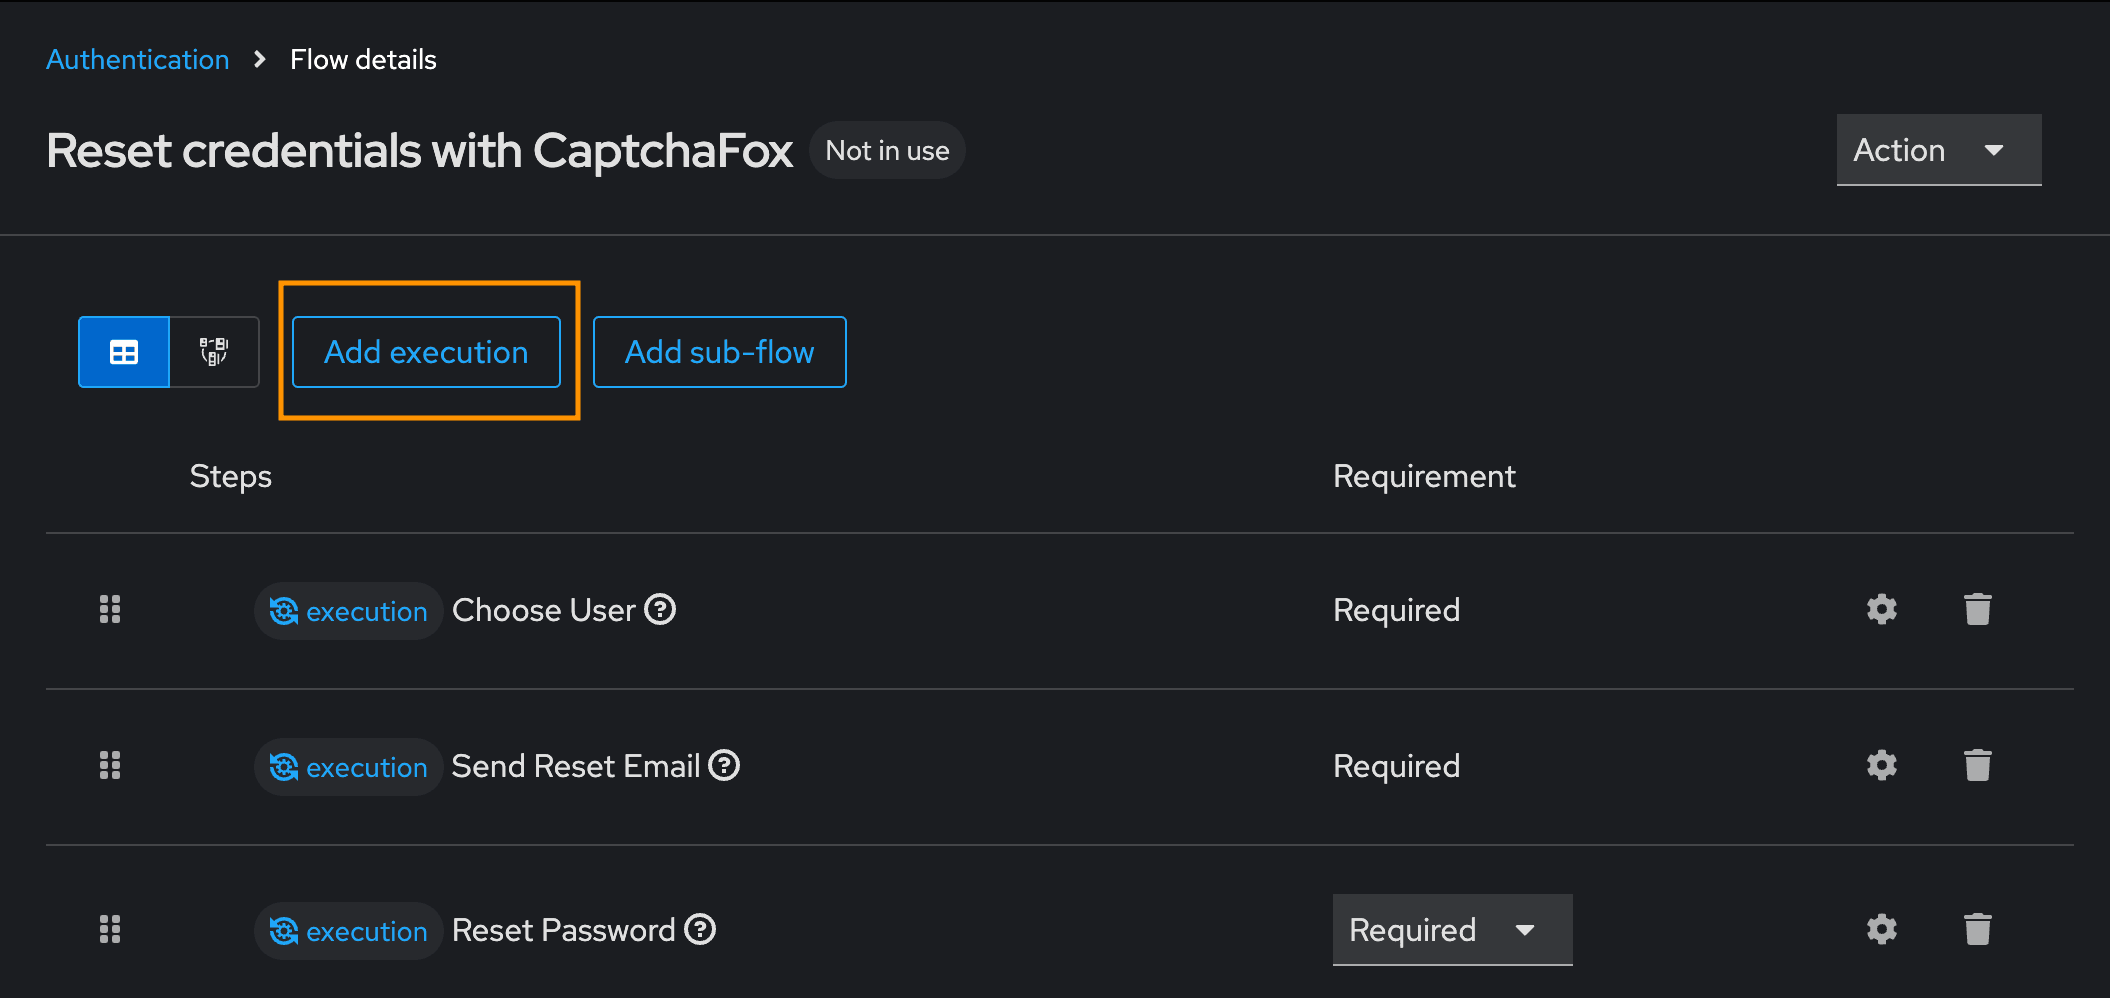
Task: Open the Action dropdown menu
Action: coord(1939,150)
